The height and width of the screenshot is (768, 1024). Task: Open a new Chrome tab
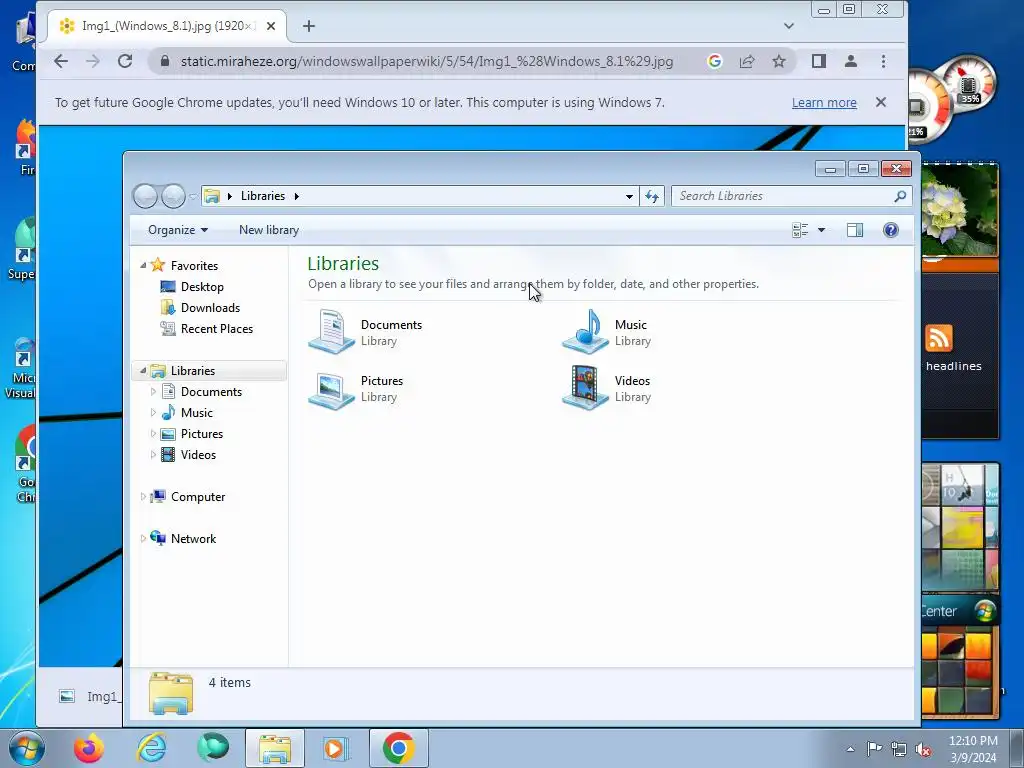(x=309, y=26)
